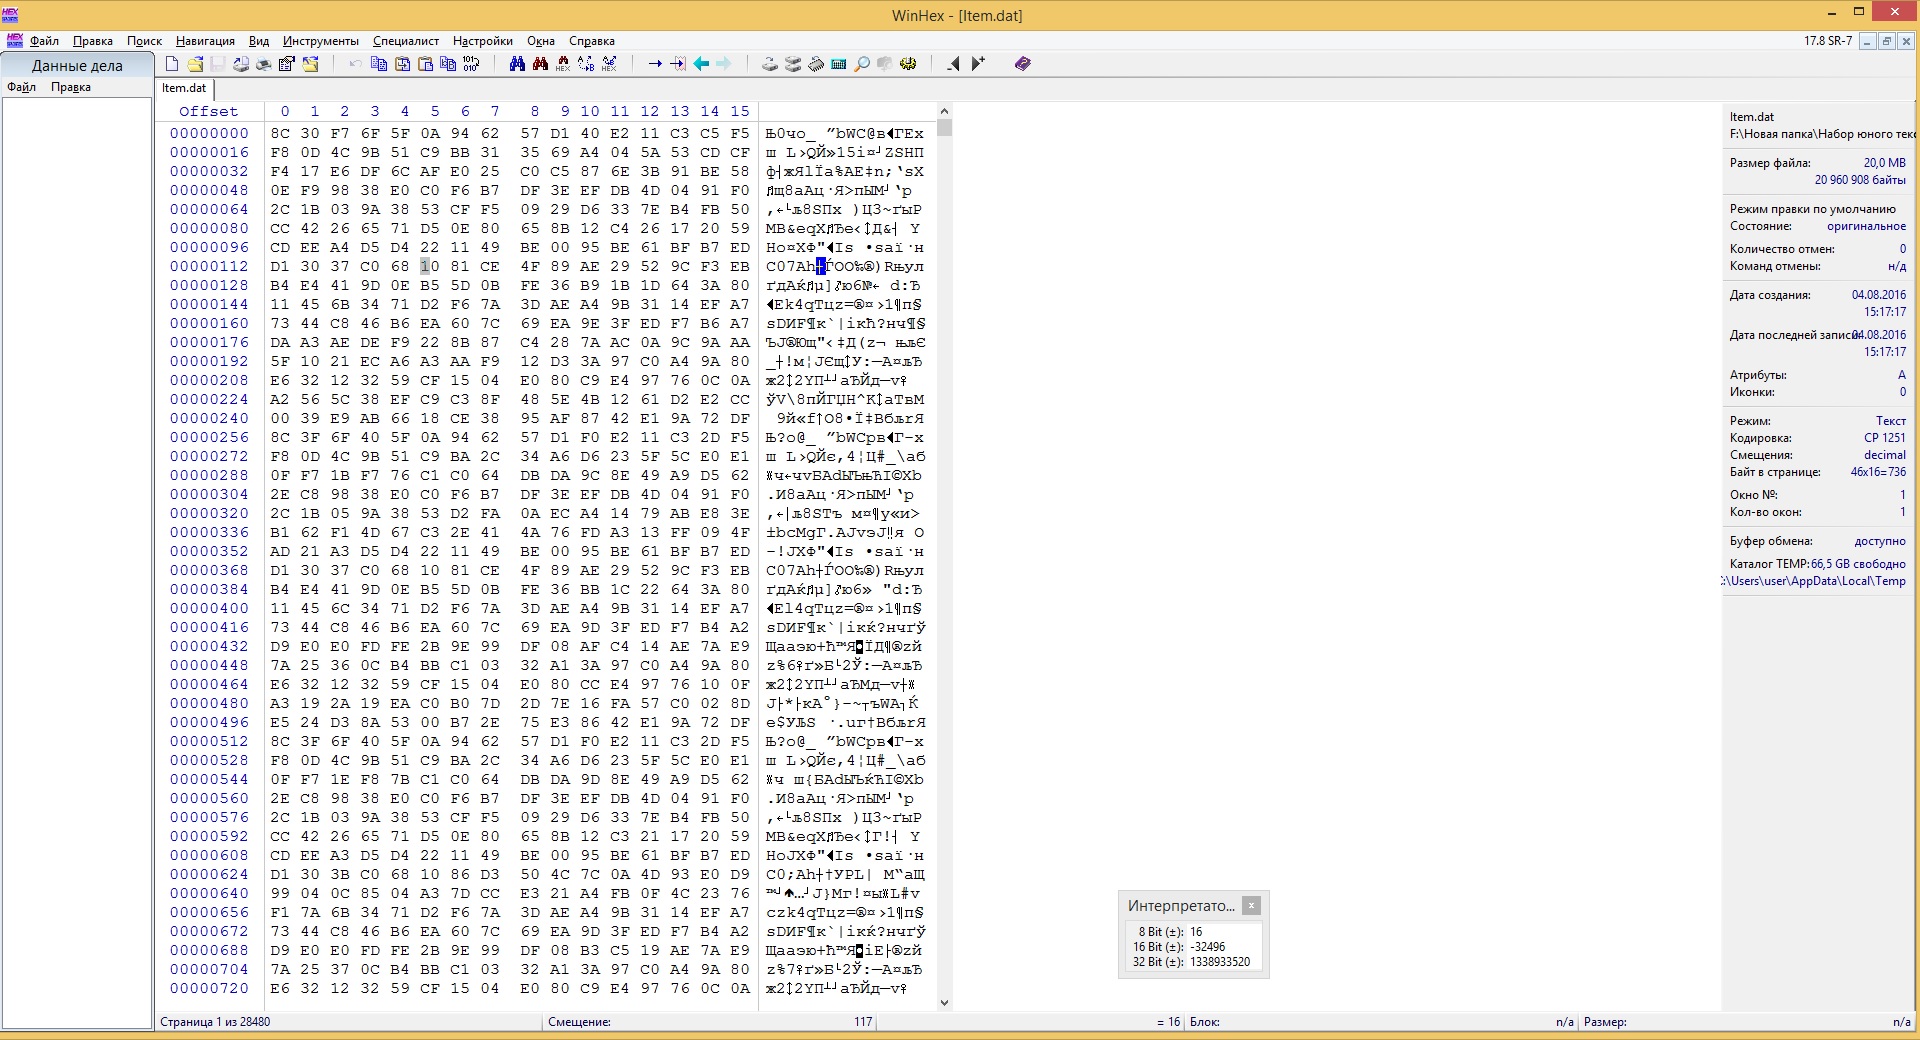Click file size 20 960 908 байты
This screenshot has width=1920, height=1040.
pyautogui.click(x=1860, y=180)
